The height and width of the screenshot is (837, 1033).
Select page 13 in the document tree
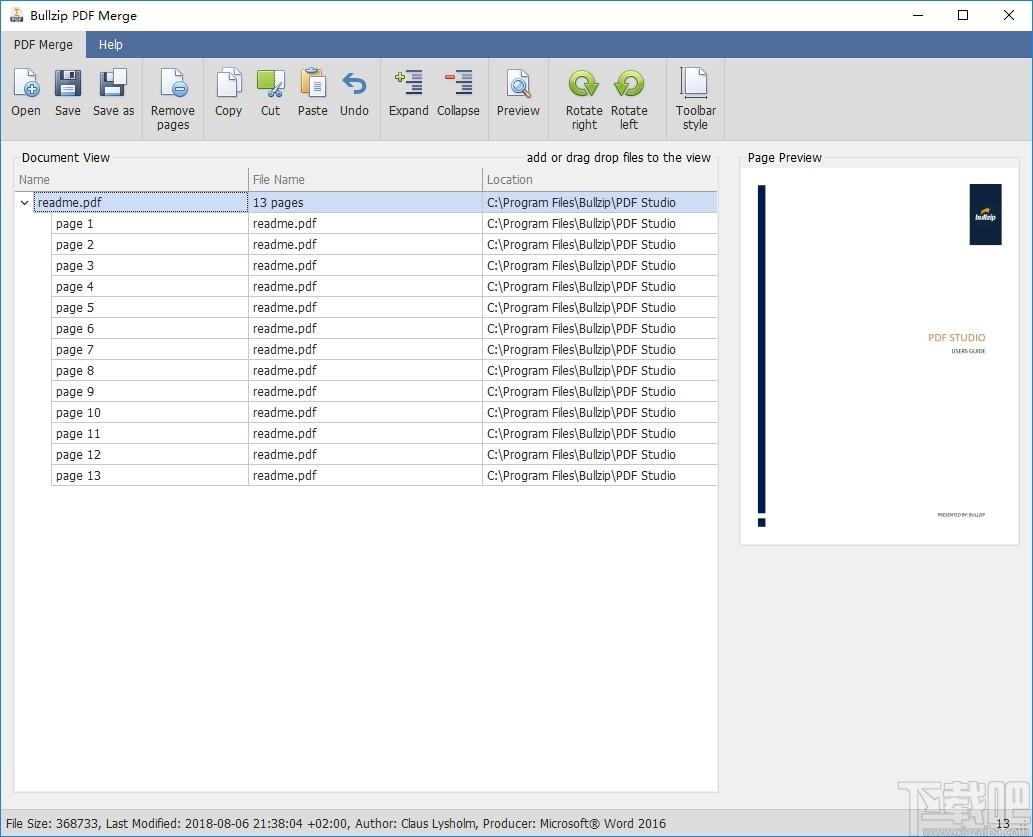click(x=78, y=476)
